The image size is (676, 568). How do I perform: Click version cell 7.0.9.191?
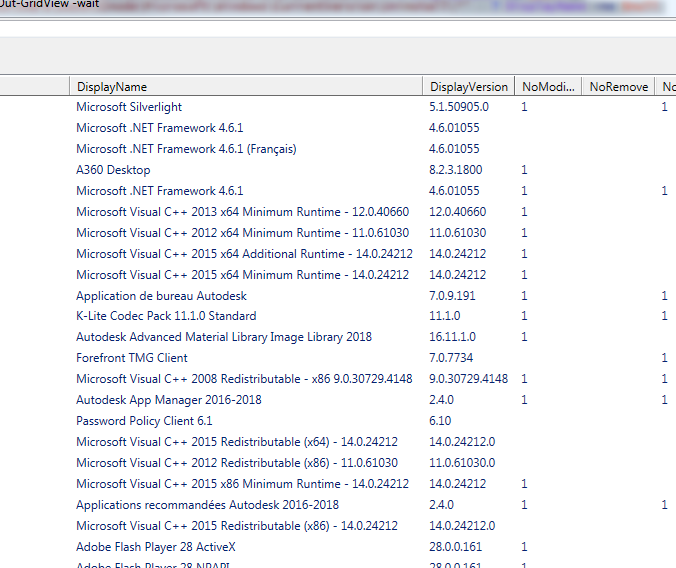(x=452, y=296)
